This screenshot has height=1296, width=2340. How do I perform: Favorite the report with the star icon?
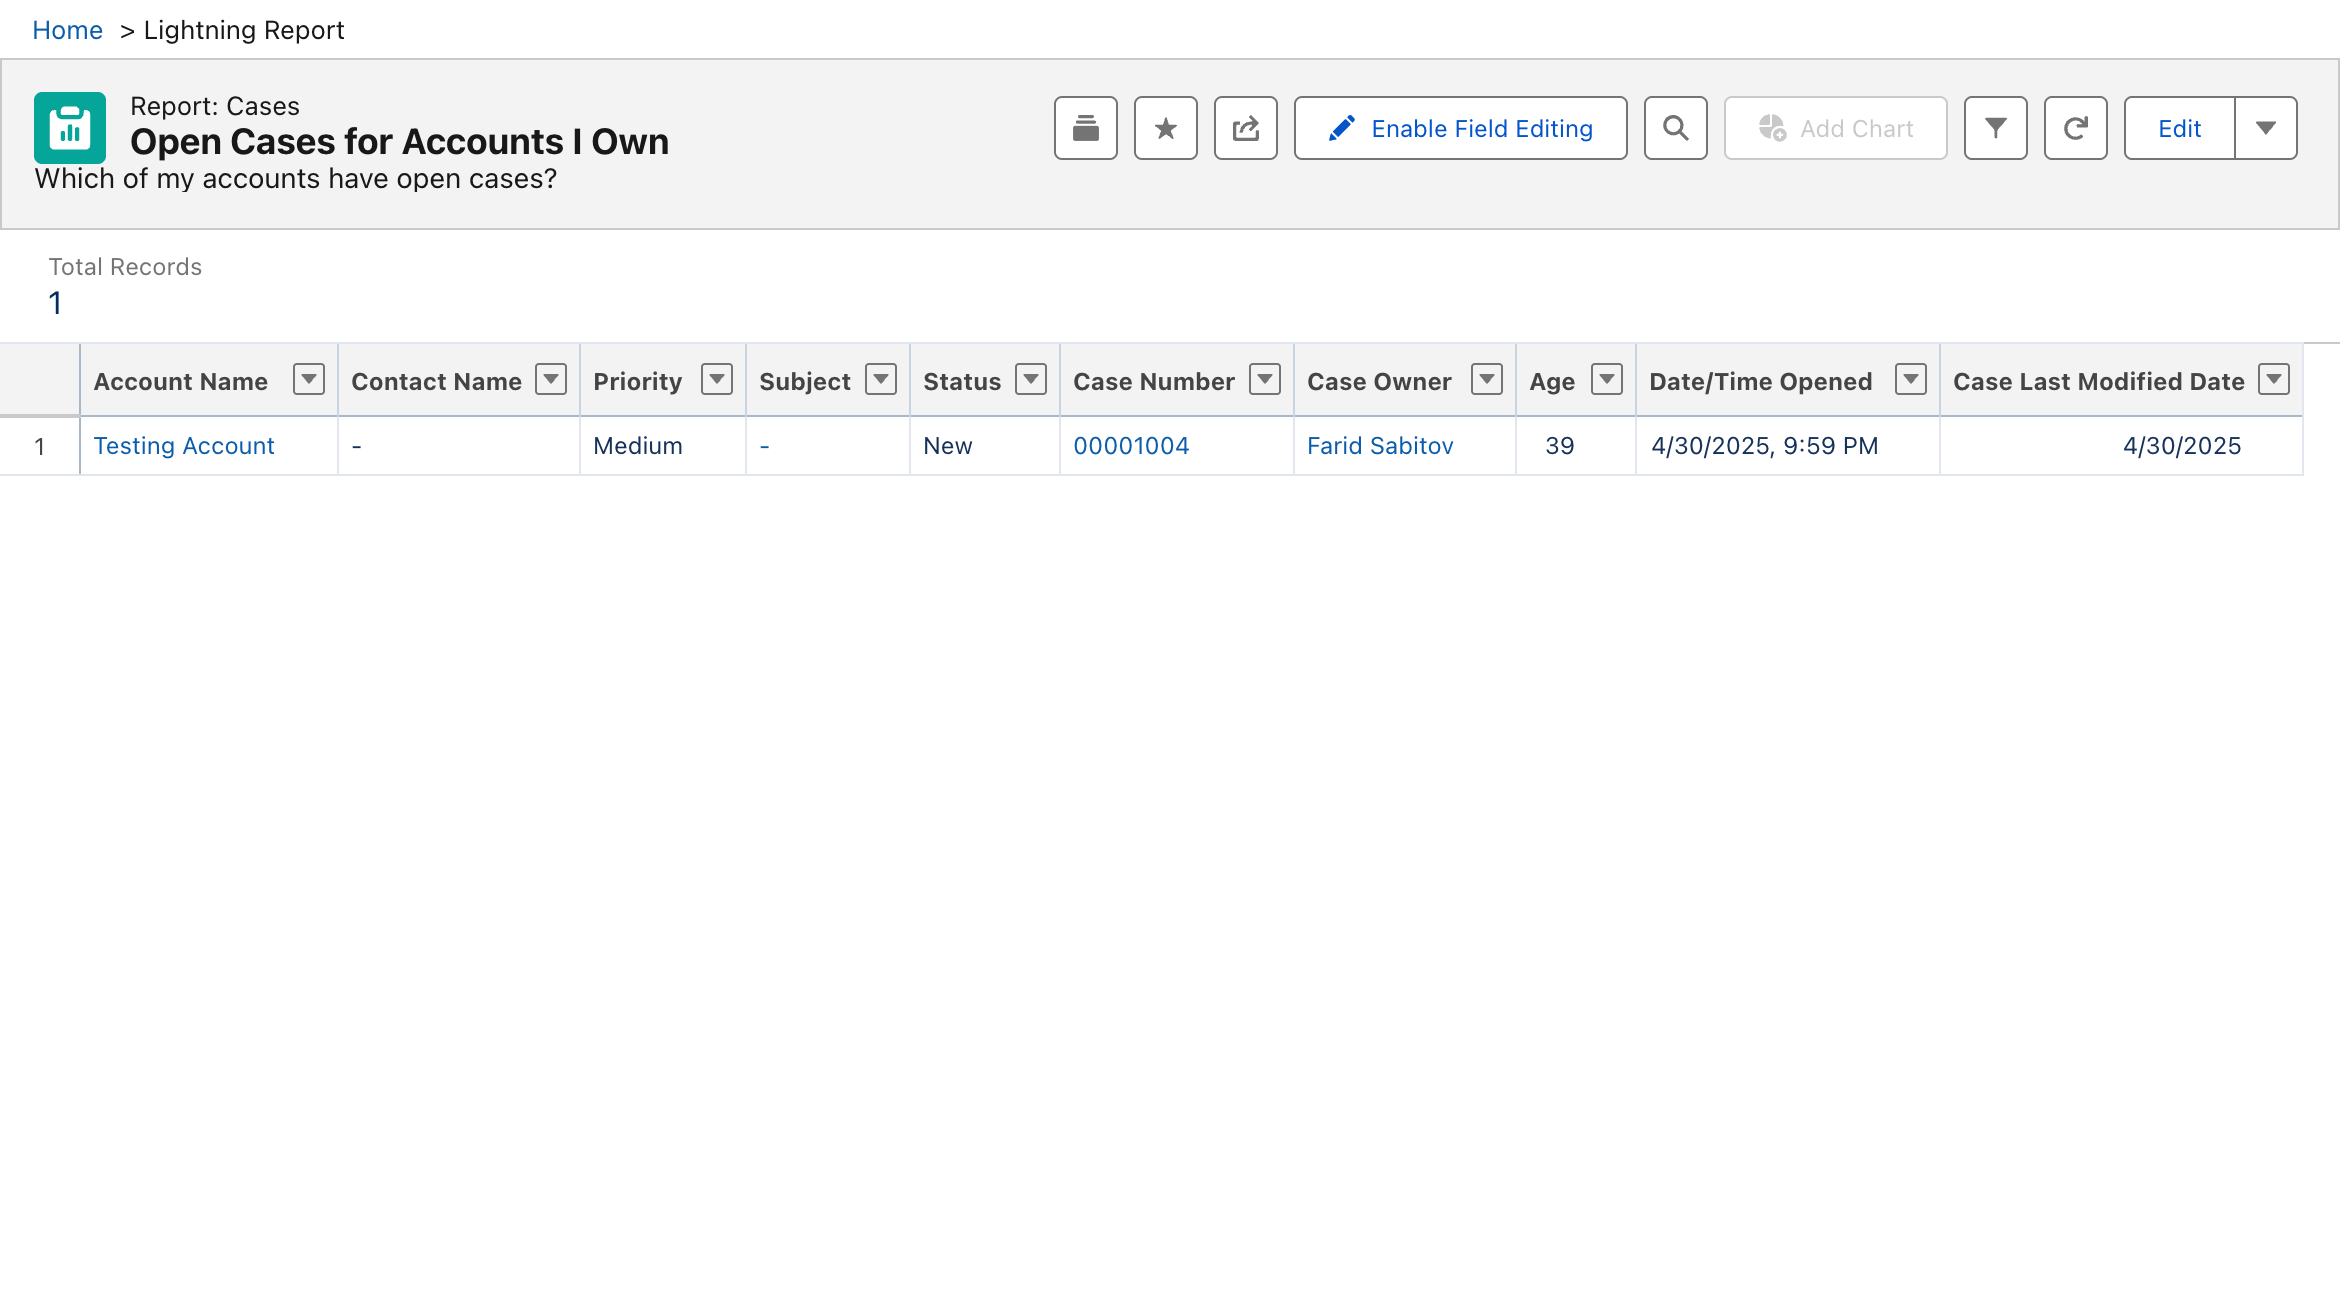click(1165, 128)
